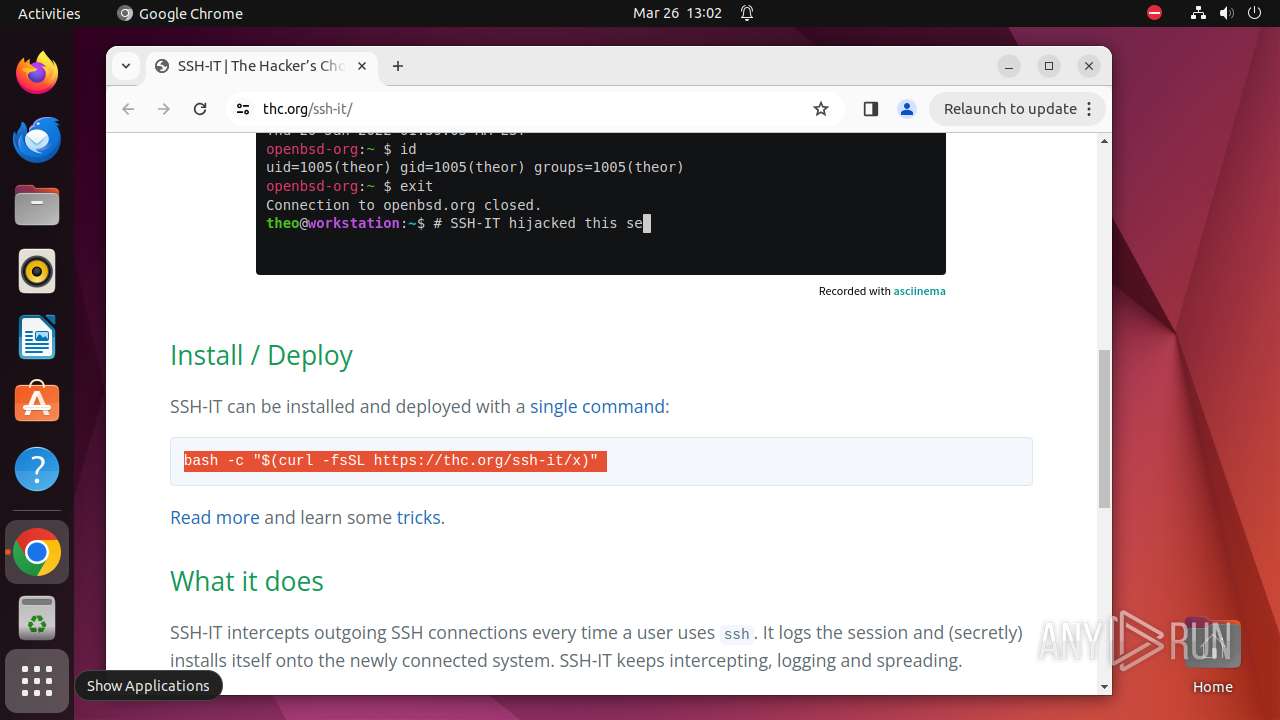Select the SSH-IT | The Hacker's Choice tab
1280x720 pixels.
point(260,66)
